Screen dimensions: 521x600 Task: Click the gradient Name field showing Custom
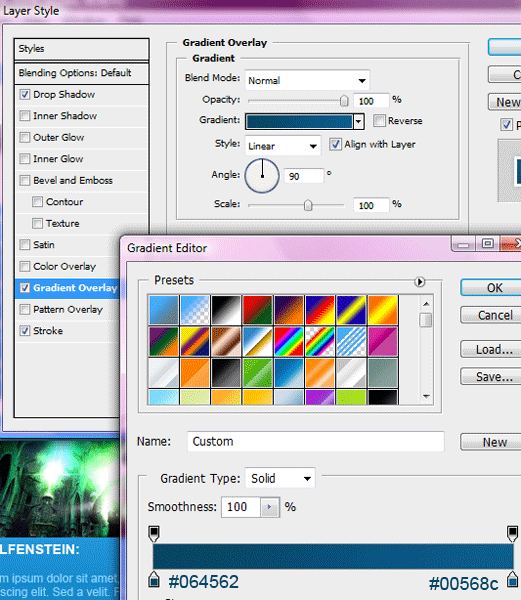[316, 442]
